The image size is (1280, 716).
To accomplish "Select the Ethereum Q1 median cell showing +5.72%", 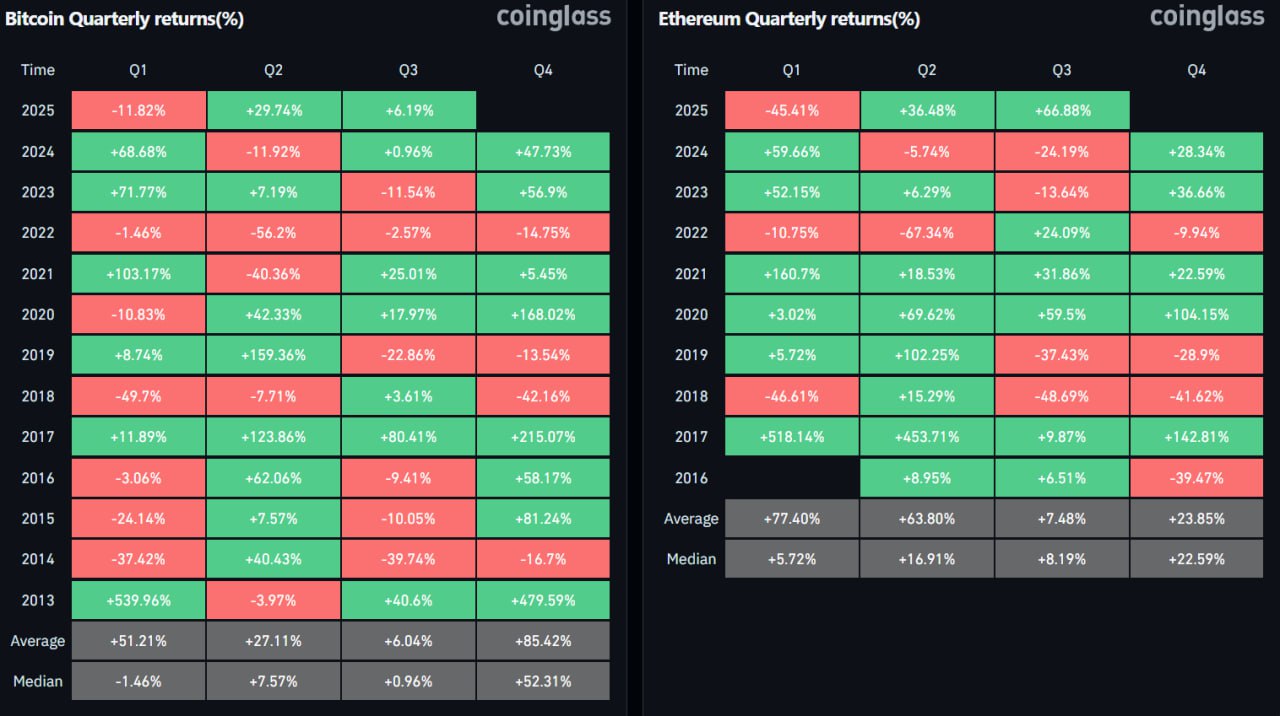I will click(x=792, y=559).
